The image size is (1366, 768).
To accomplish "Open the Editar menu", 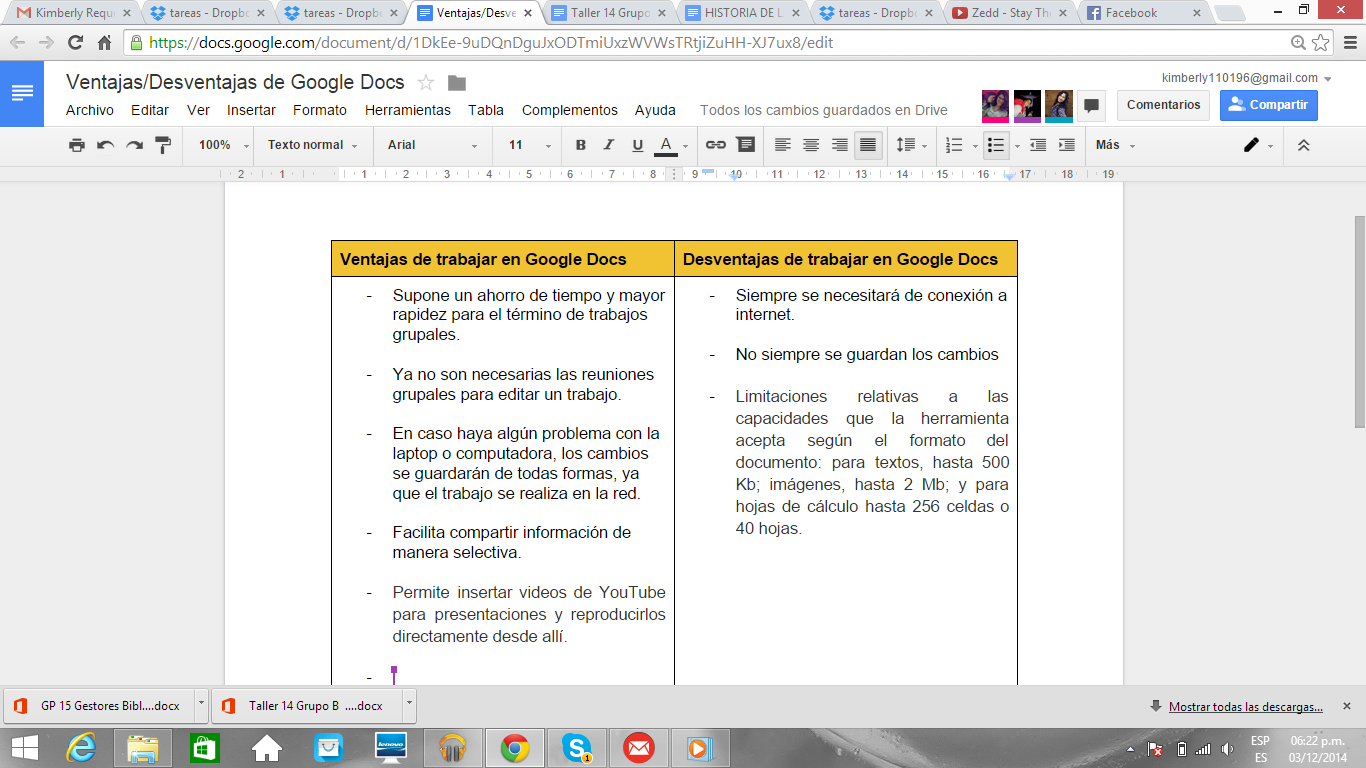I will click(x=150, y=110).
